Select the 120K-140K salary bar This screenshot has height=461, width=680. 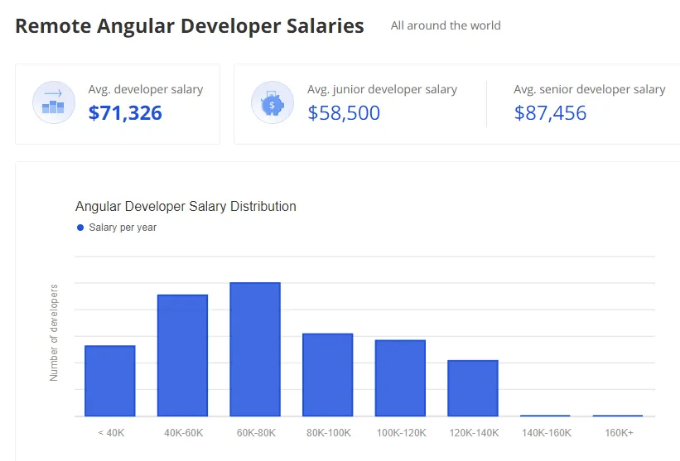(473, 388)
